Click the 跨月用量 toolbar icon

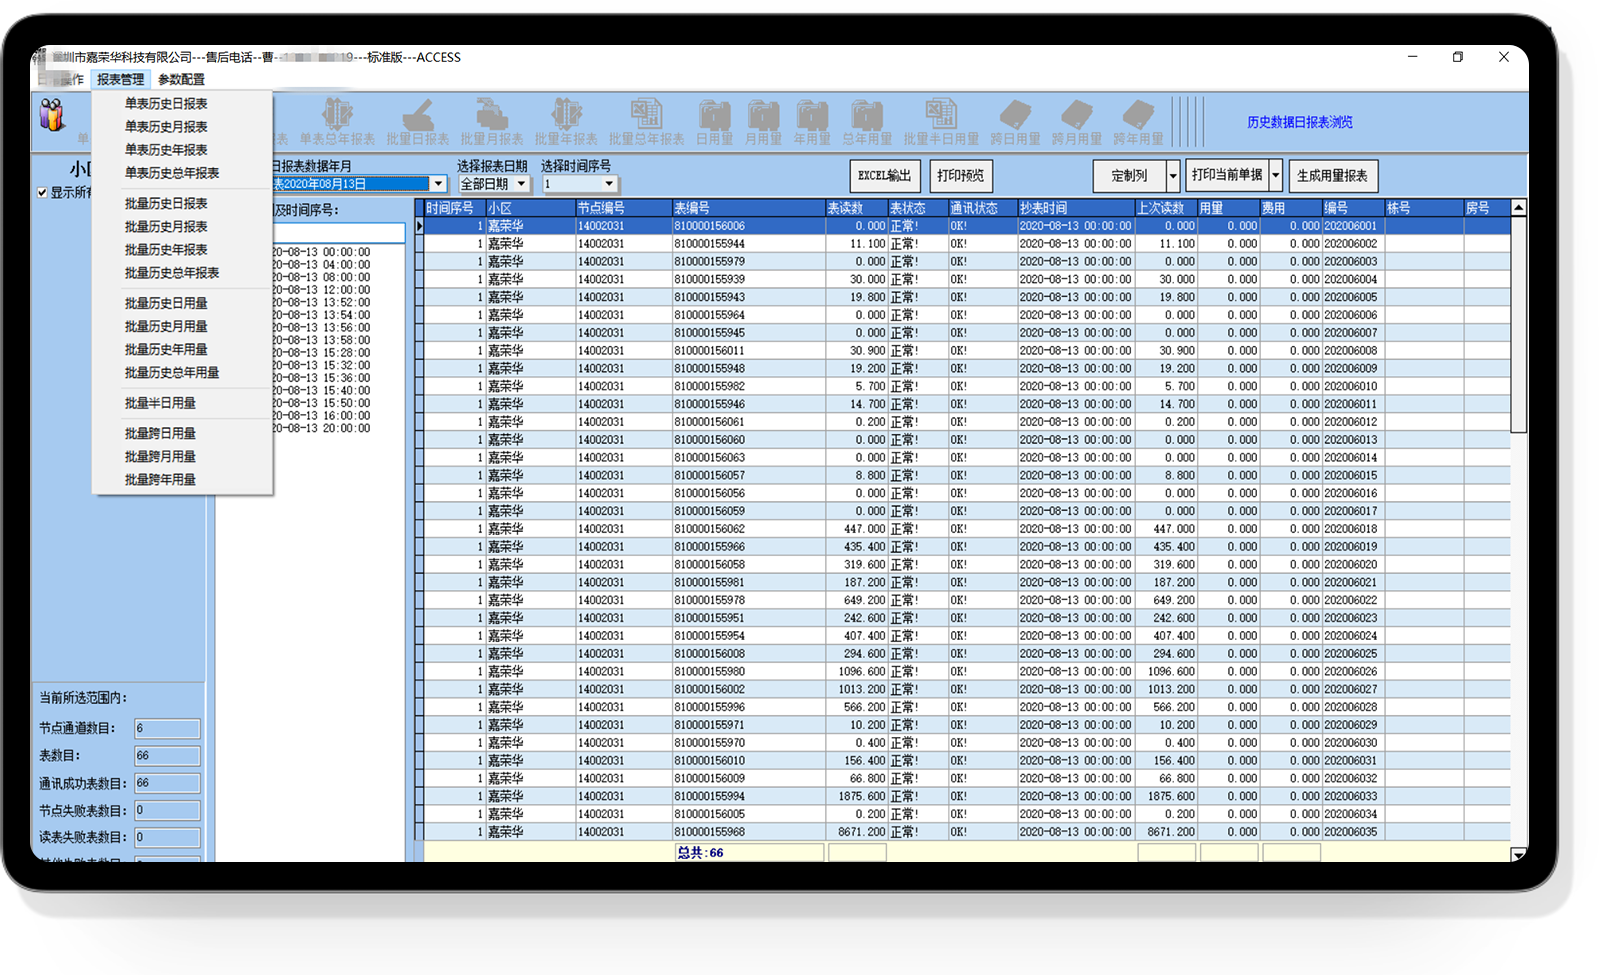click(x=1077, y=122)
